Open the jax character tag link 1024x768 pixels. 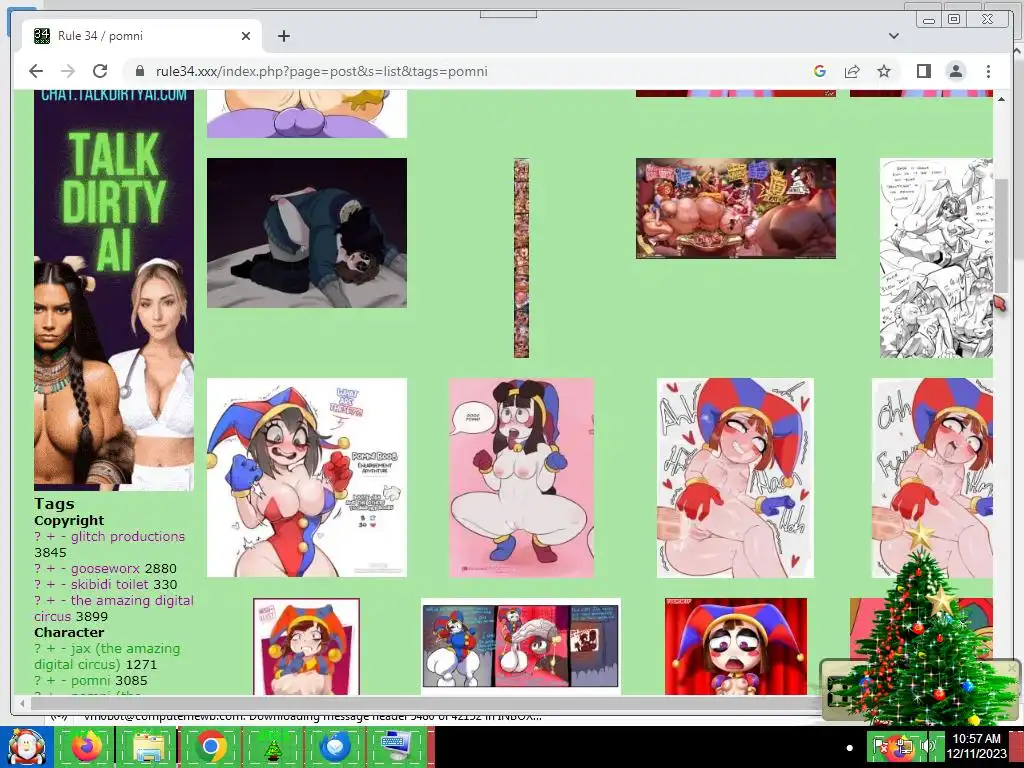coord(106,656)
